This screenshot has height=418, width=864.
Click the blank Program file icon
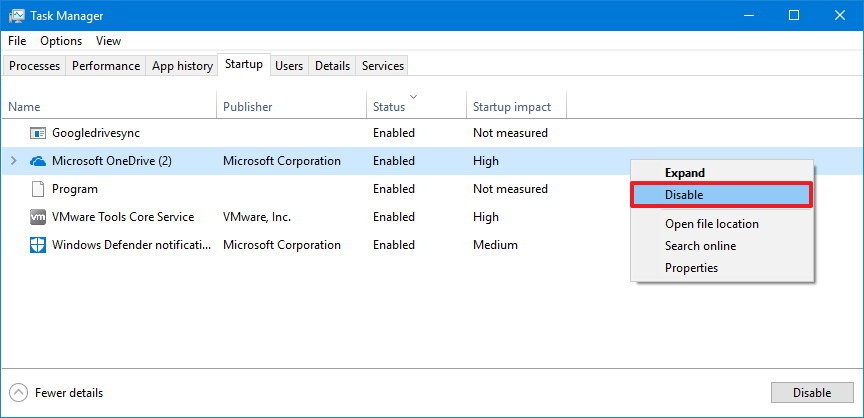[37, 189]
